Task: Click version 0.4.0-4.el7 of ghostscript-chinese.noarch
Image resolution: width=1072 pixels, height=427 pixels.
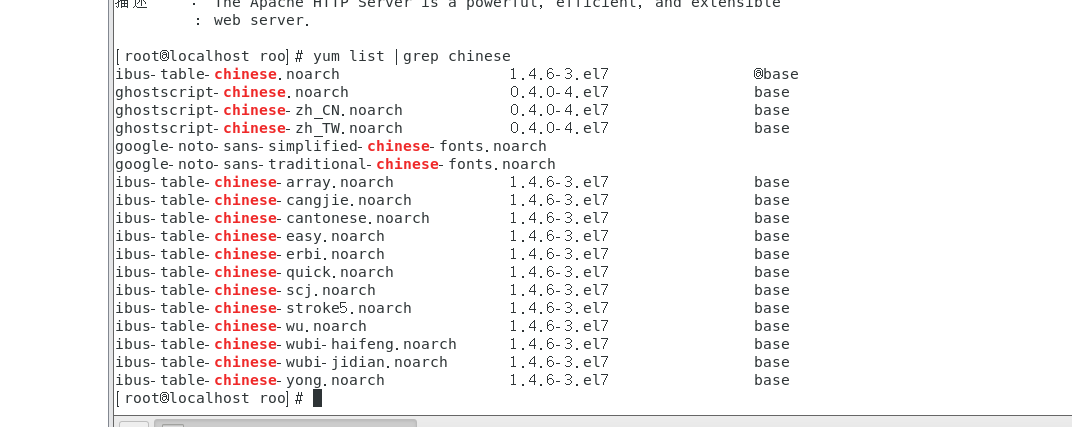Action: click(x=559, y=92)
